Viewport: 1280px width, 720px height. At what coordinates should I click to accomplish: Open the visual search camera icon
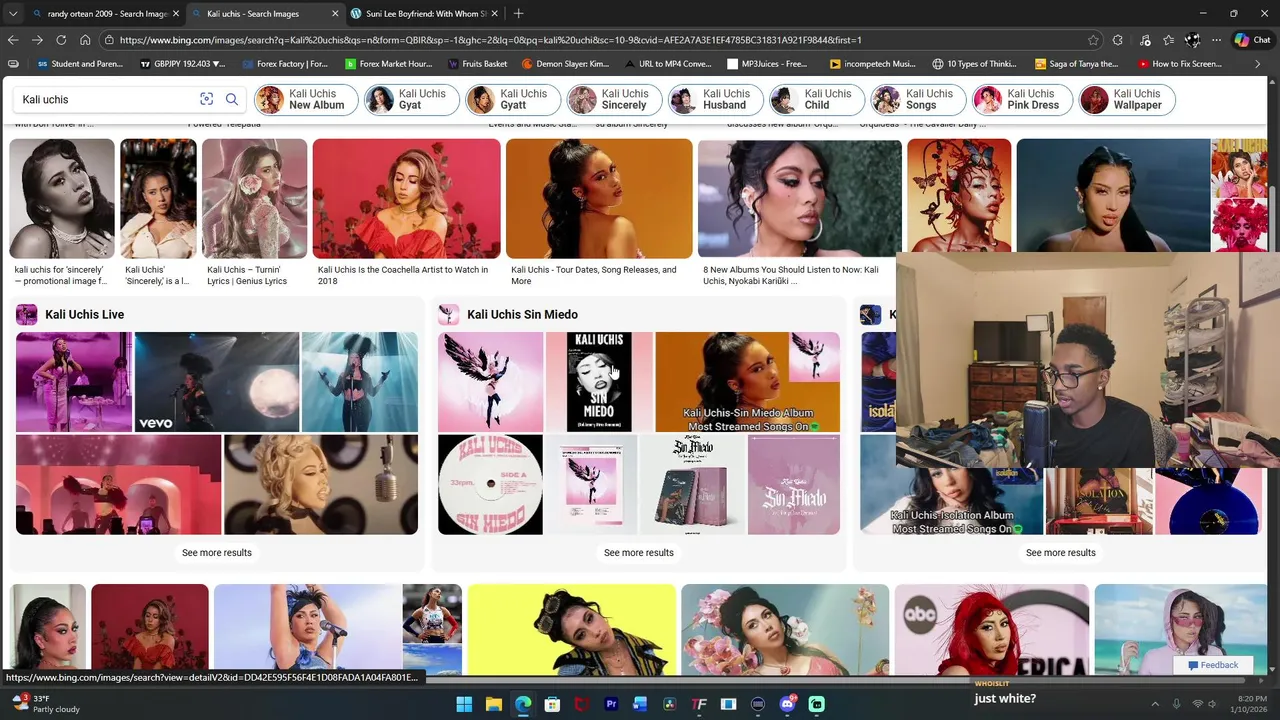pos(207,99)
